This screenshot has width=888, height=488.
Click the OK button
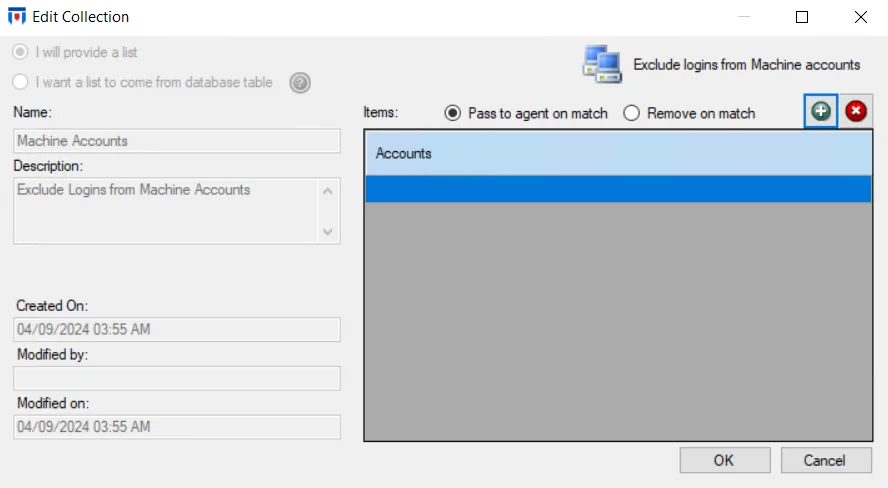click(725, 460)
